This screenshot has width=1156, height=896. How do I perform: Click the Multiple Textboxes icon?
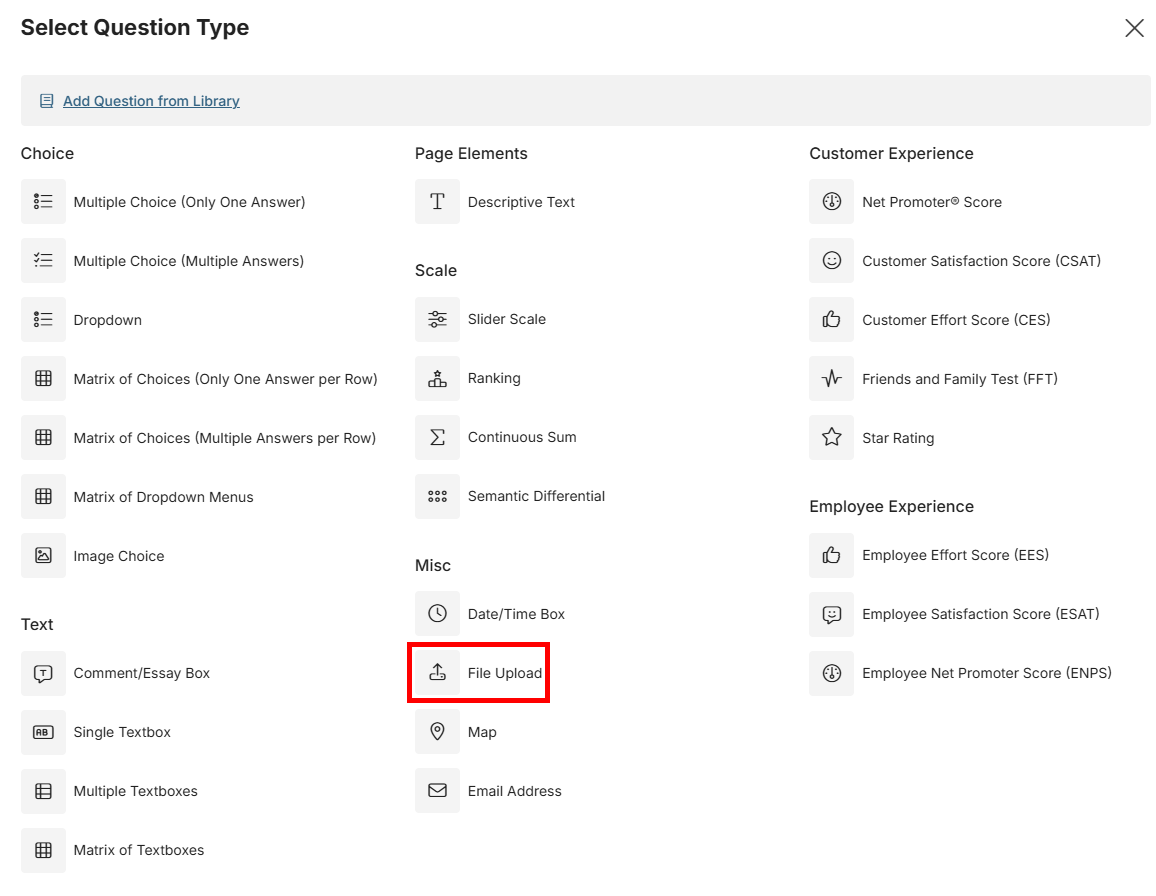click(43, 791)
